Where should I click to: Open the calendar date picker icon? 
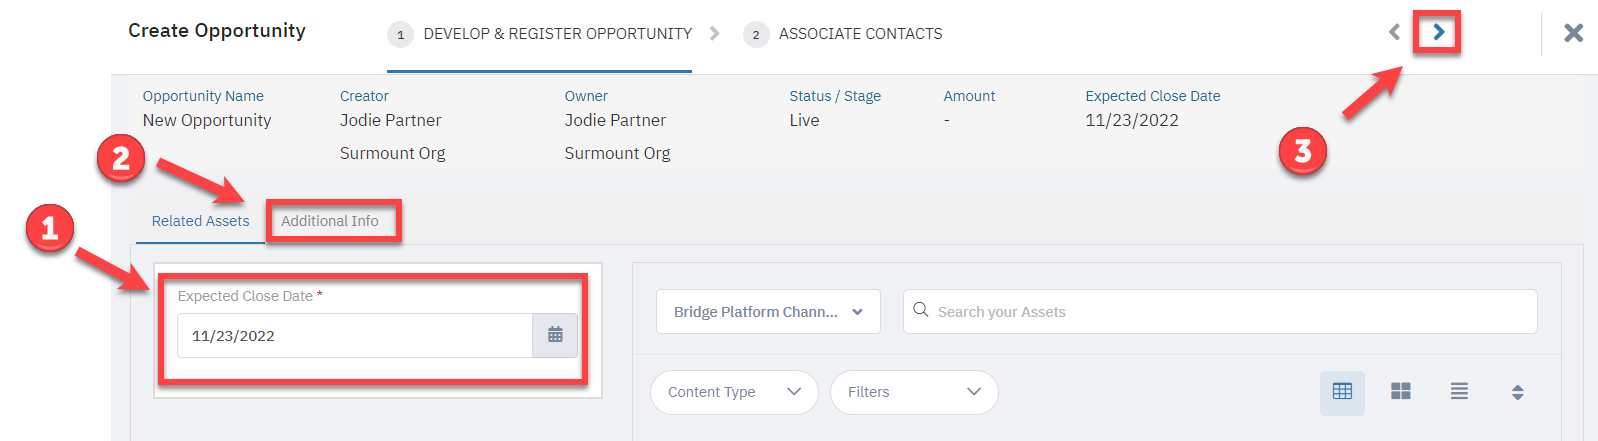tap(555, 336)
